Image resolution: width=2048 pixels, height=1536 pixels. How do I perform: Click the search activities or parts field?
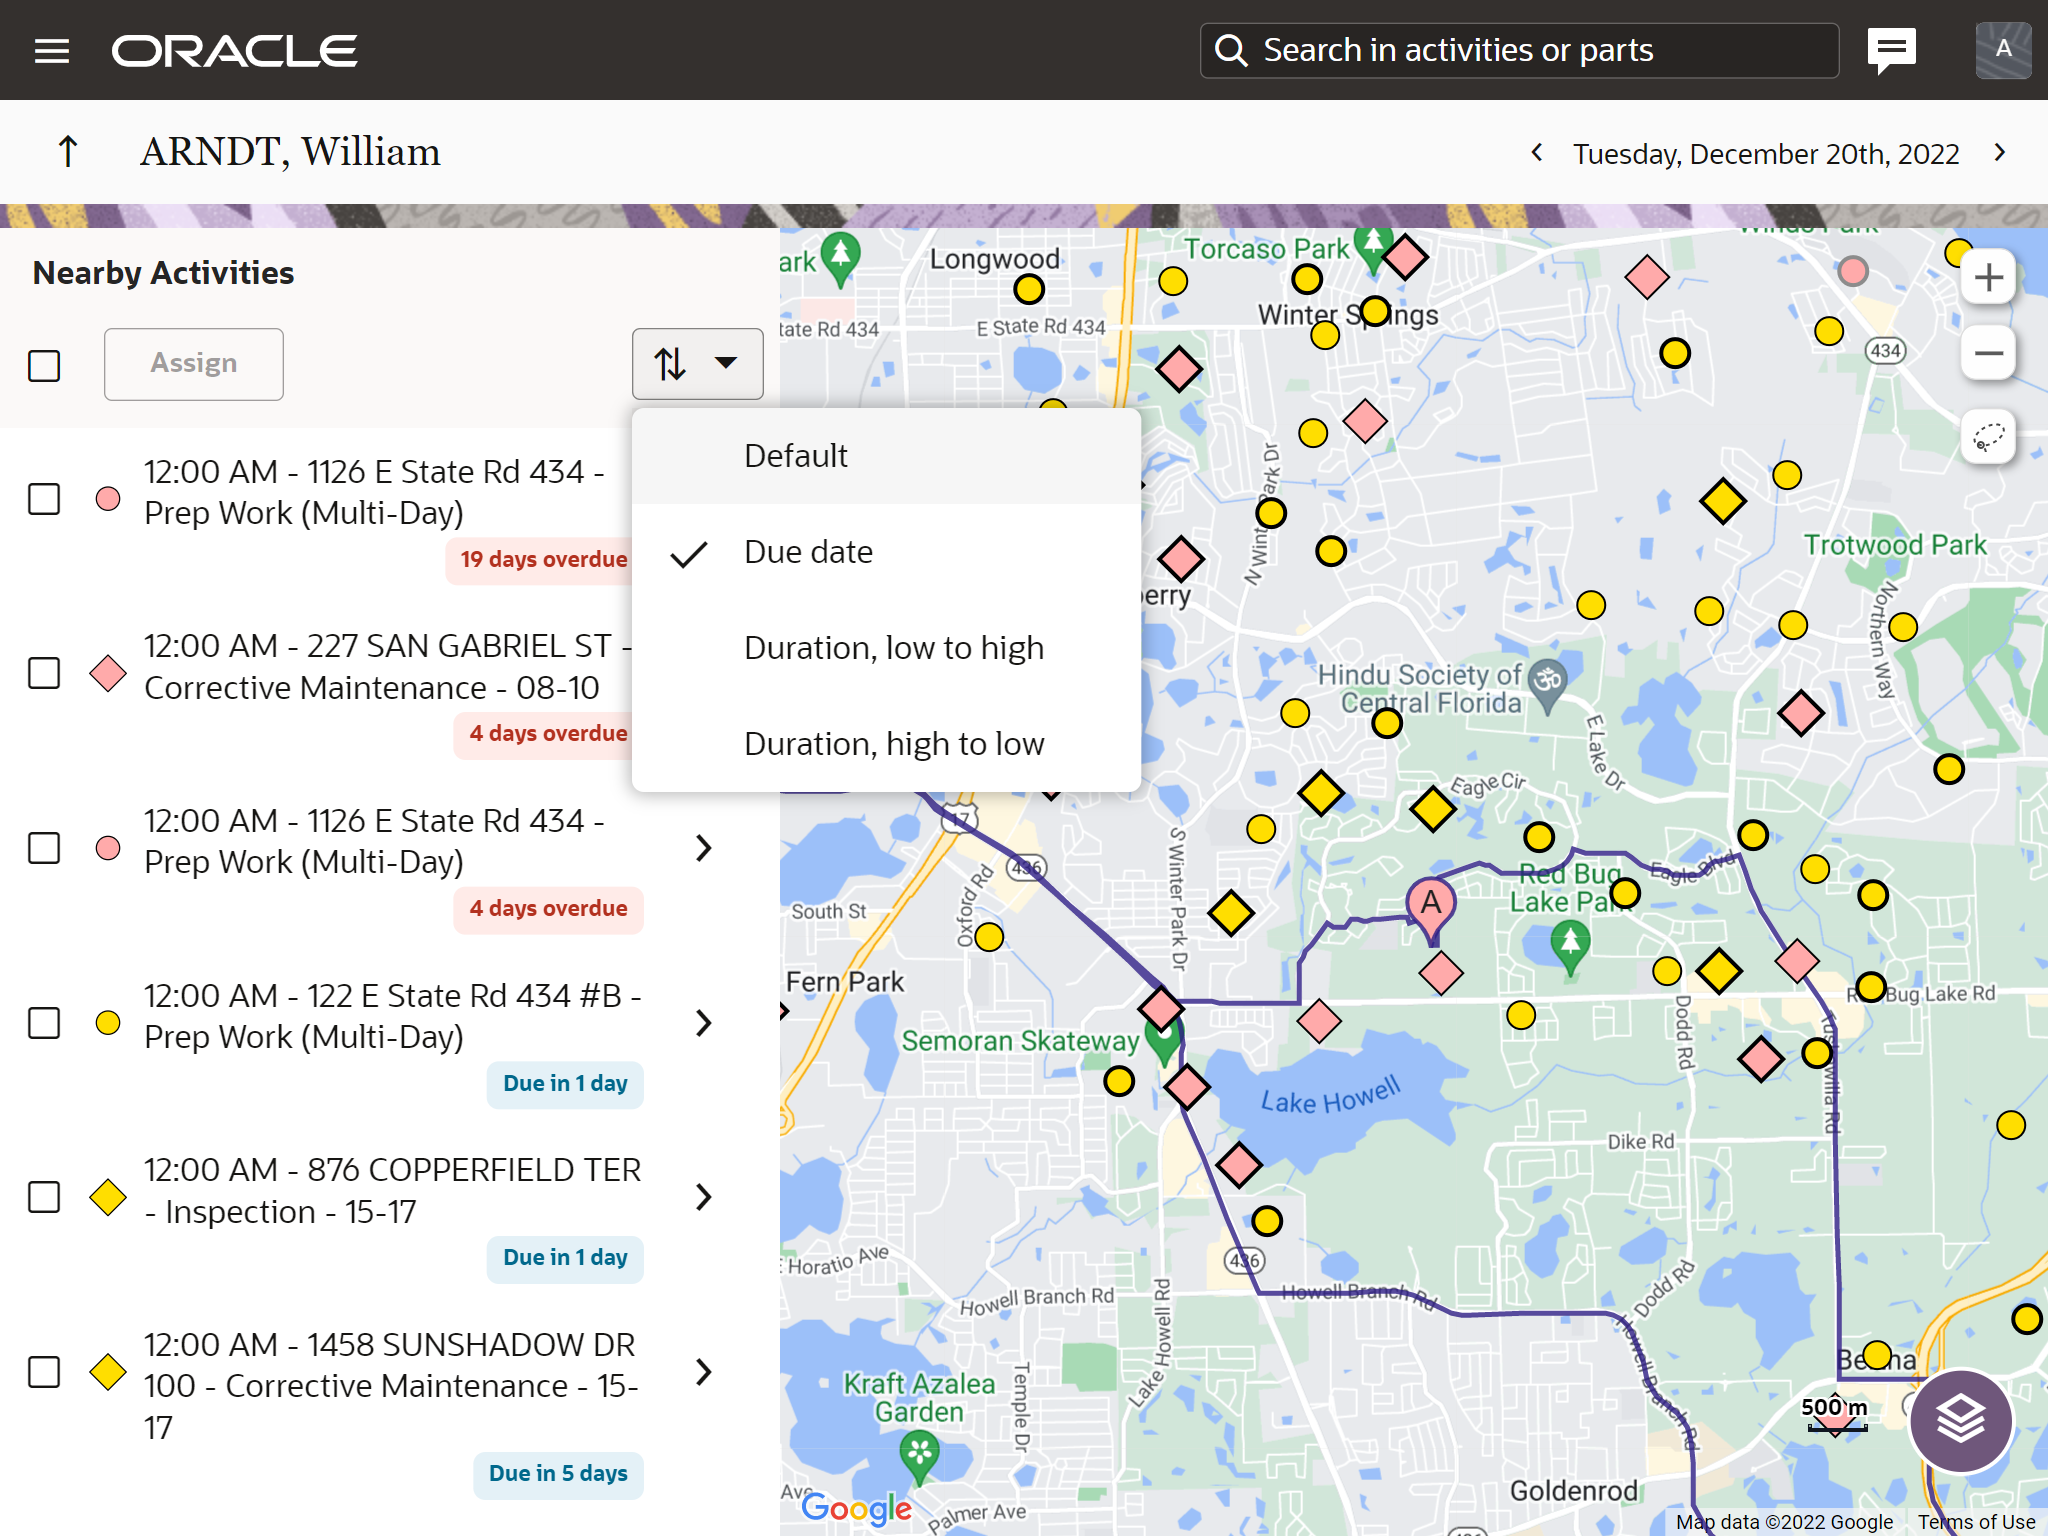click(x=1520, y=50)
